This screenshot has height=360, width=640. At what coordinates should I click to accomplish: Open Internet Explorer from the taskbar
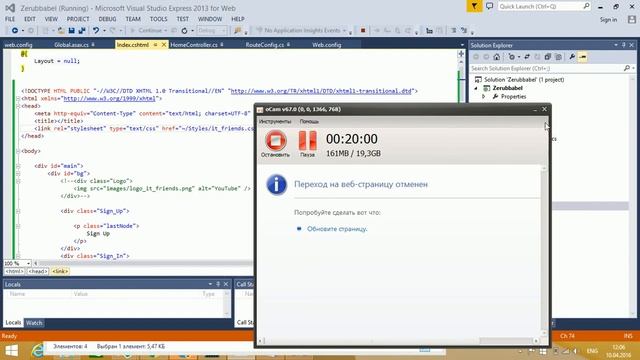click(38, 351)
